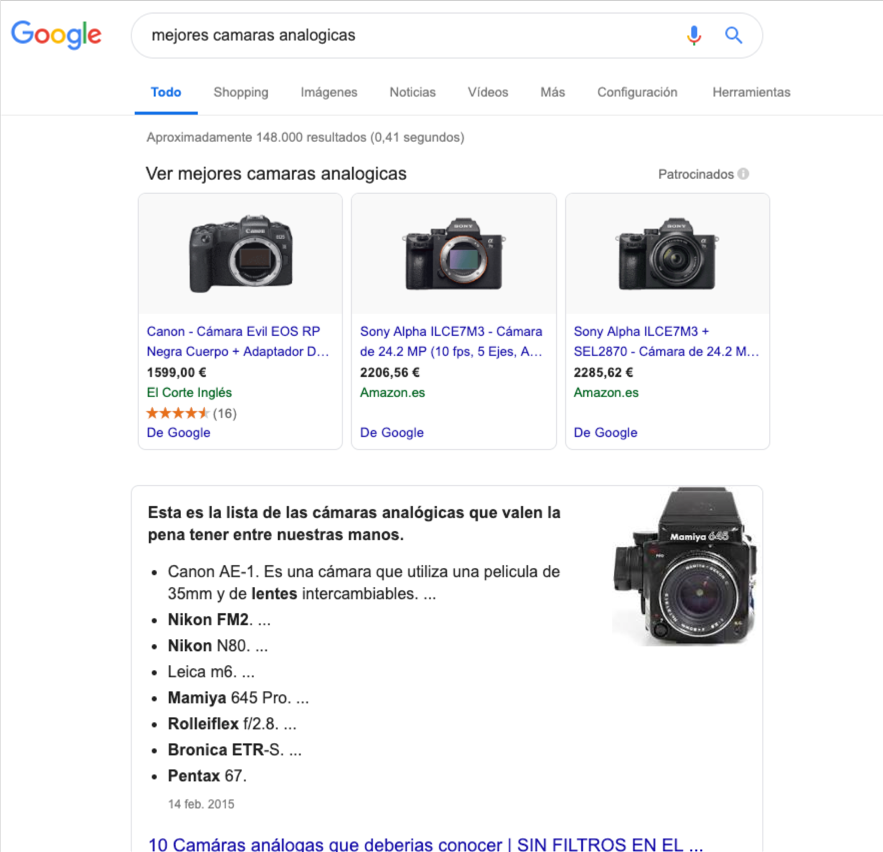The height and width of the screenshot is (852, 883).
Task: Open Sony Alpha ILCE7M3 + SEL2870 listing
Action: (x=666, y=341)
